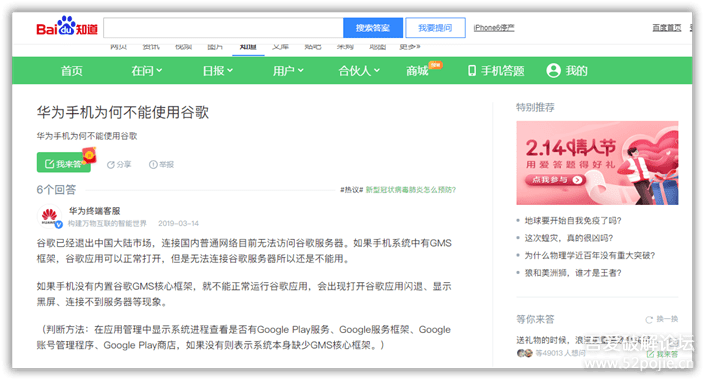This screenshot has width=704, height=380.
Task: Expand the 合伙人 dropdown menu
Action: (x=359, y=71)
